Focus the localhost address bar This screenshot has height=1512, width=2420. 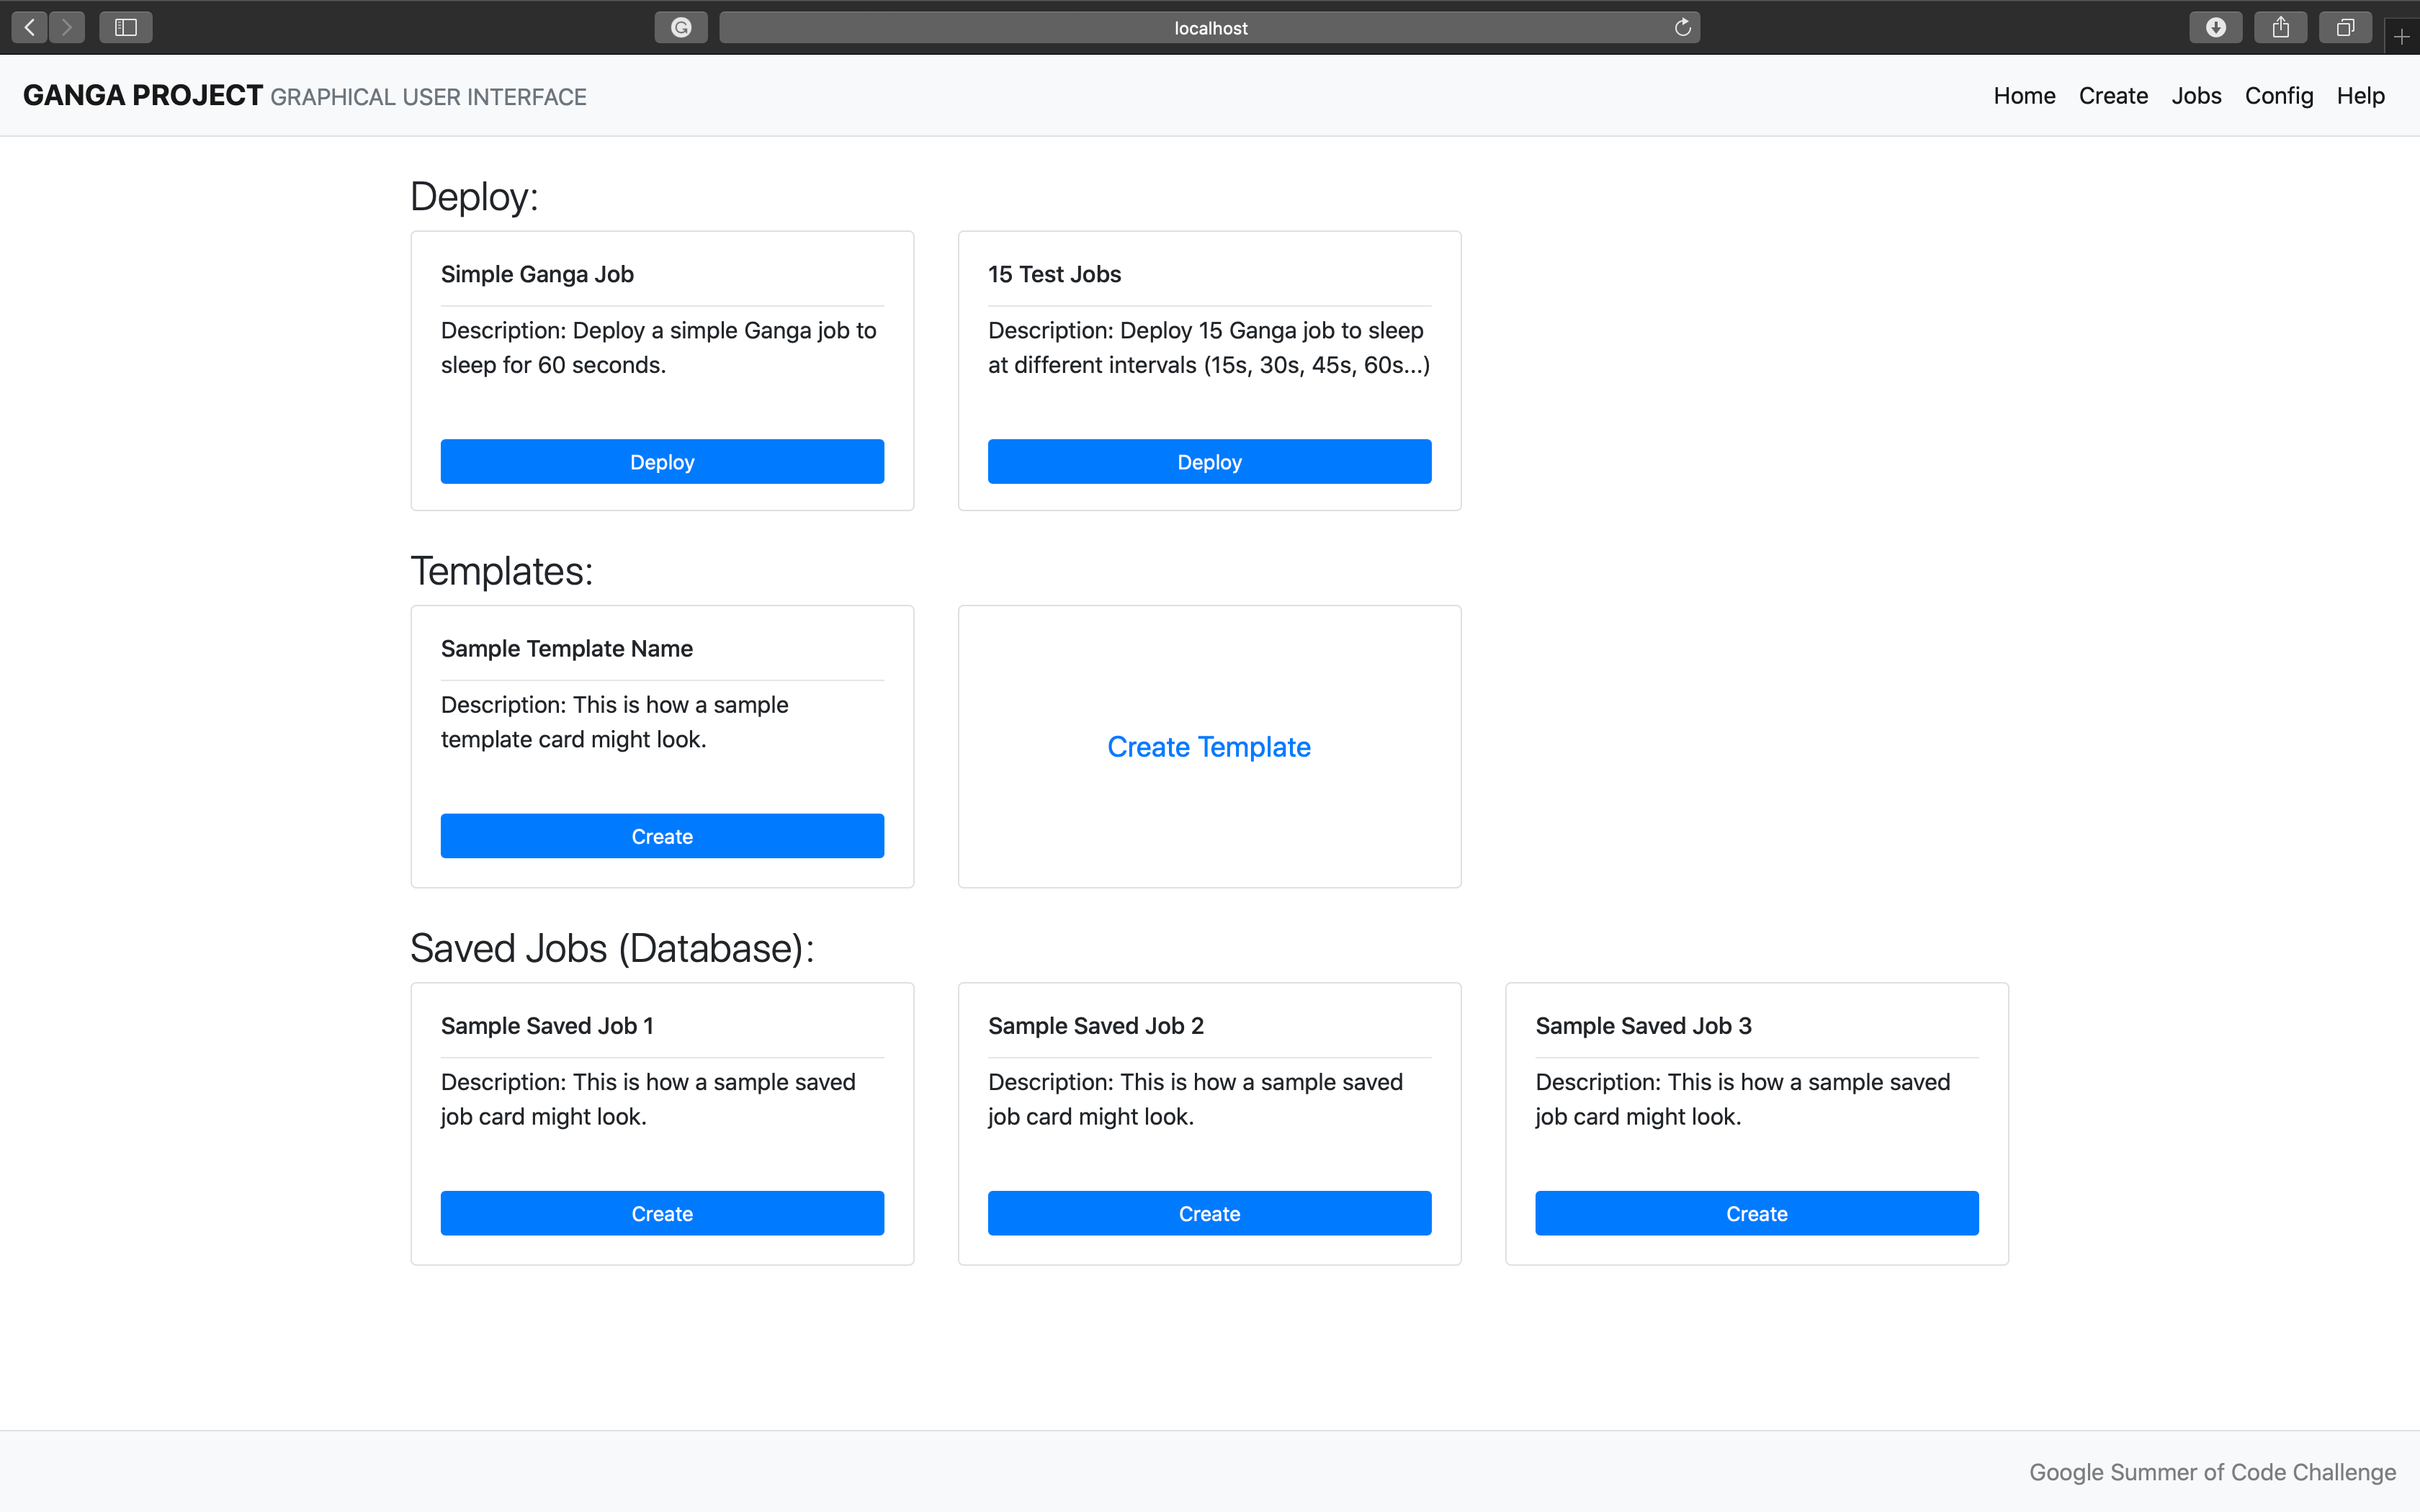[x=1210, y=27]
